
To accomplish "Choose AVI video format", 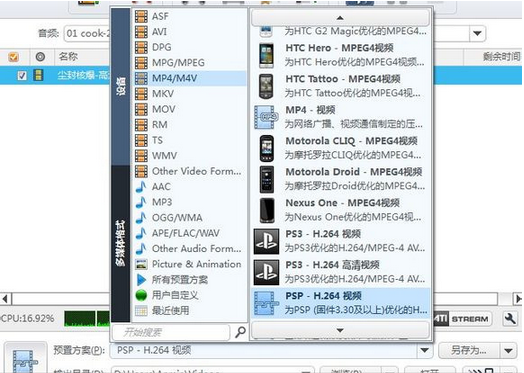I will pos(189,32).
